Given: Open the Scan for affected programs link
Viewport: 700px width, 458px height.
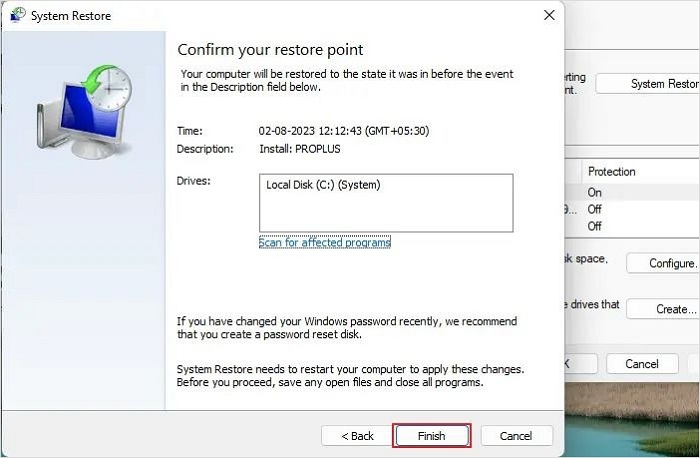Looking at the screenshot, I should click(x=324, y=242).
